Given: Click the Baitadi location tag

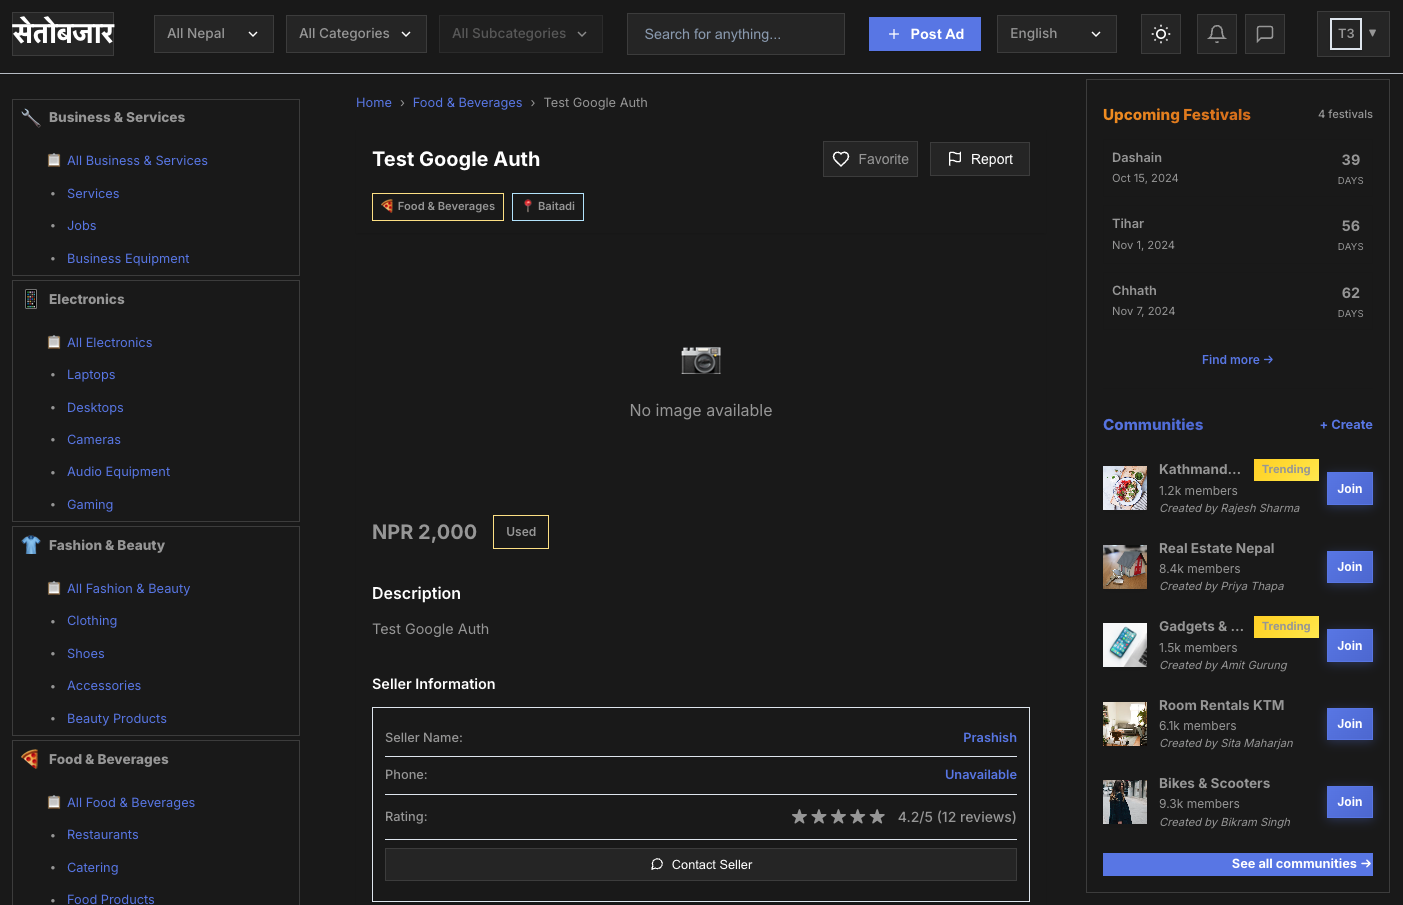Looking at the screenshot, I should (548, 207).
